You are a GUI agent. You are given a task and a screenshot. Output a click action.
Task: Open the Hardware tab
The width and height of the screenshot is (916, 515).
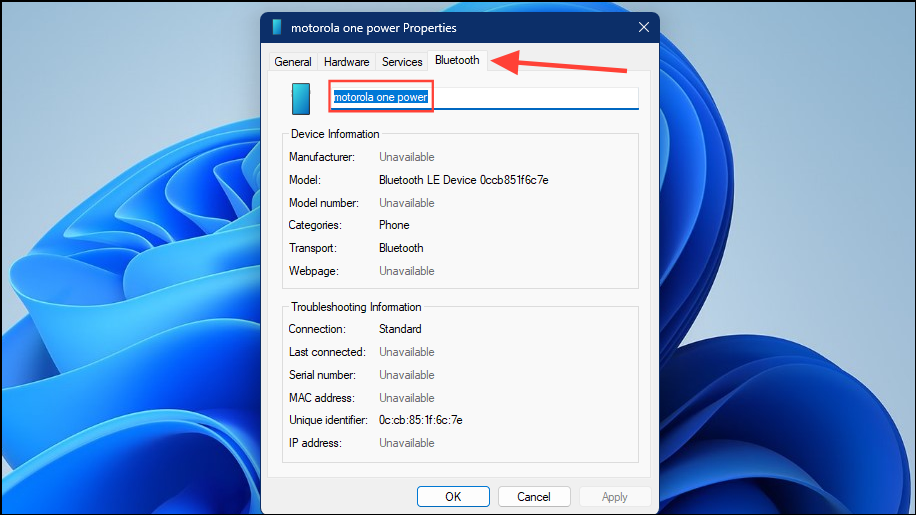[346, 62]
